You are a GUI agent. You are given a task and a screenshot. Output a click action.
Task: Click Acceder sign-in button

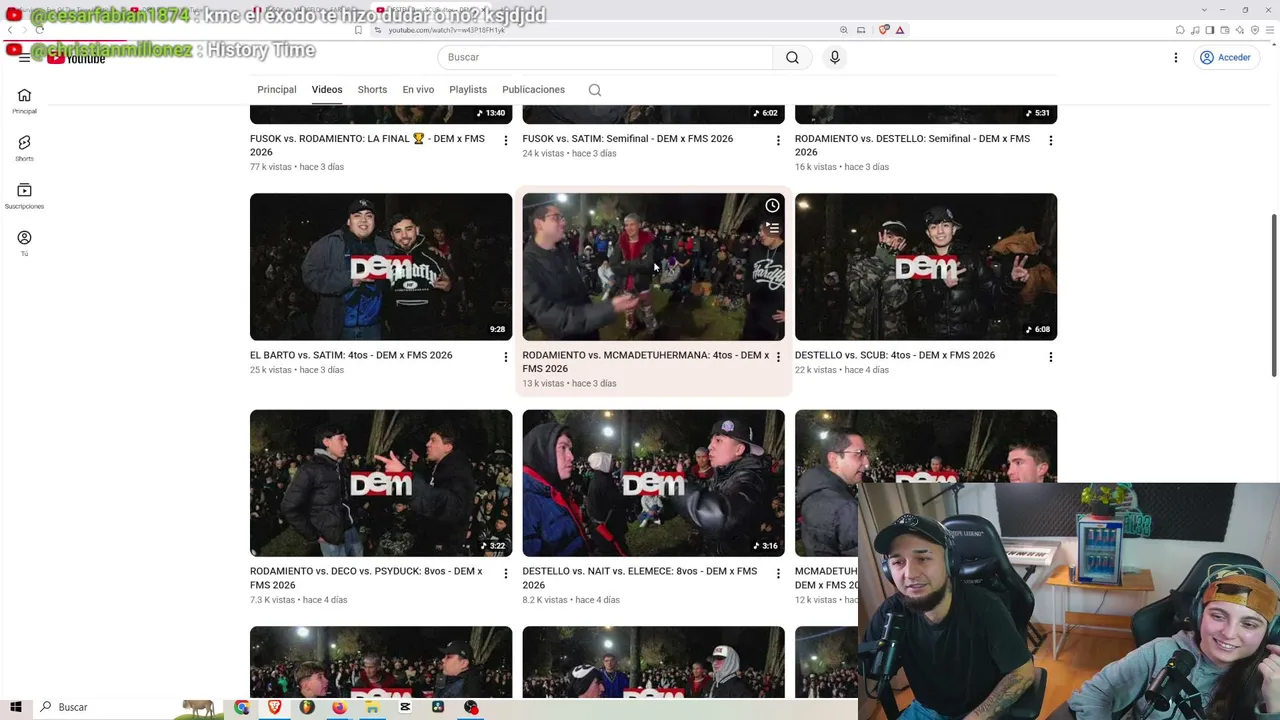[x=1225, y=57]
